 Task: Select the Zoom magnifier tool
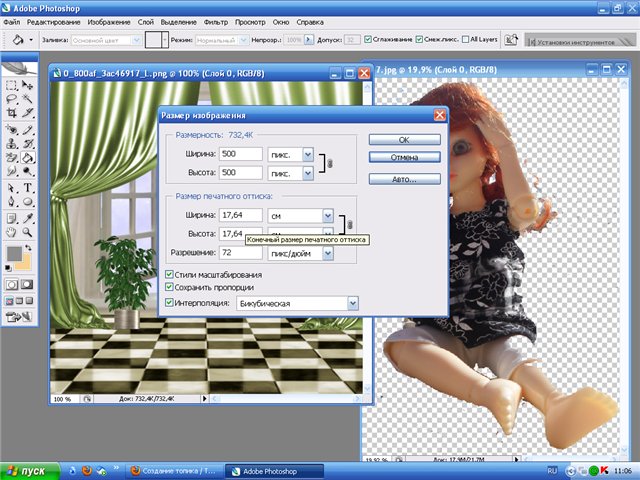28,230
